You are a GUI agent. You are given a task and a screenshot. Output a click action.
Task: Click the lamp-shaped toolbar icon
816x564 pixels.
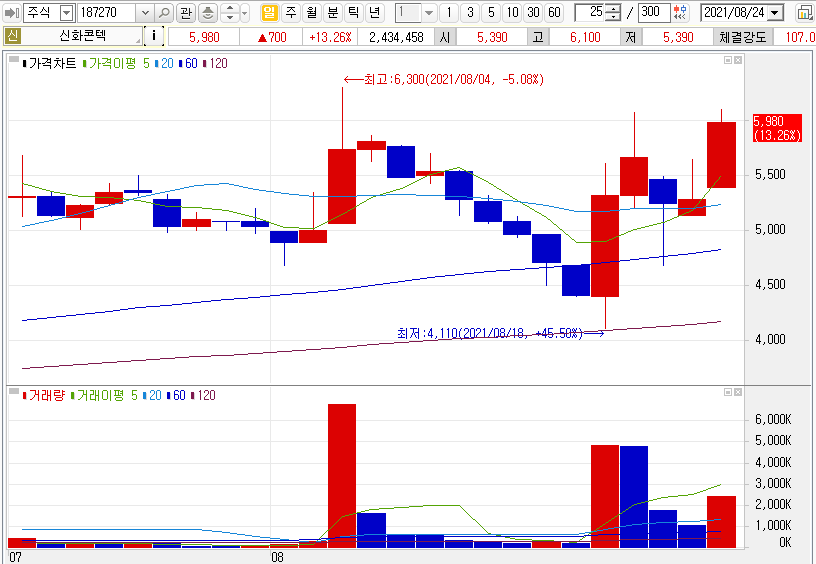click(208, 12)
